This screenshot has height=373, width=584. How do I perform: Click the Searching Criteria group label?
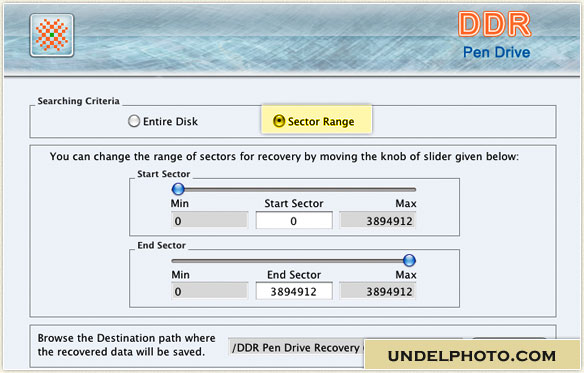(x=79, y=101)
